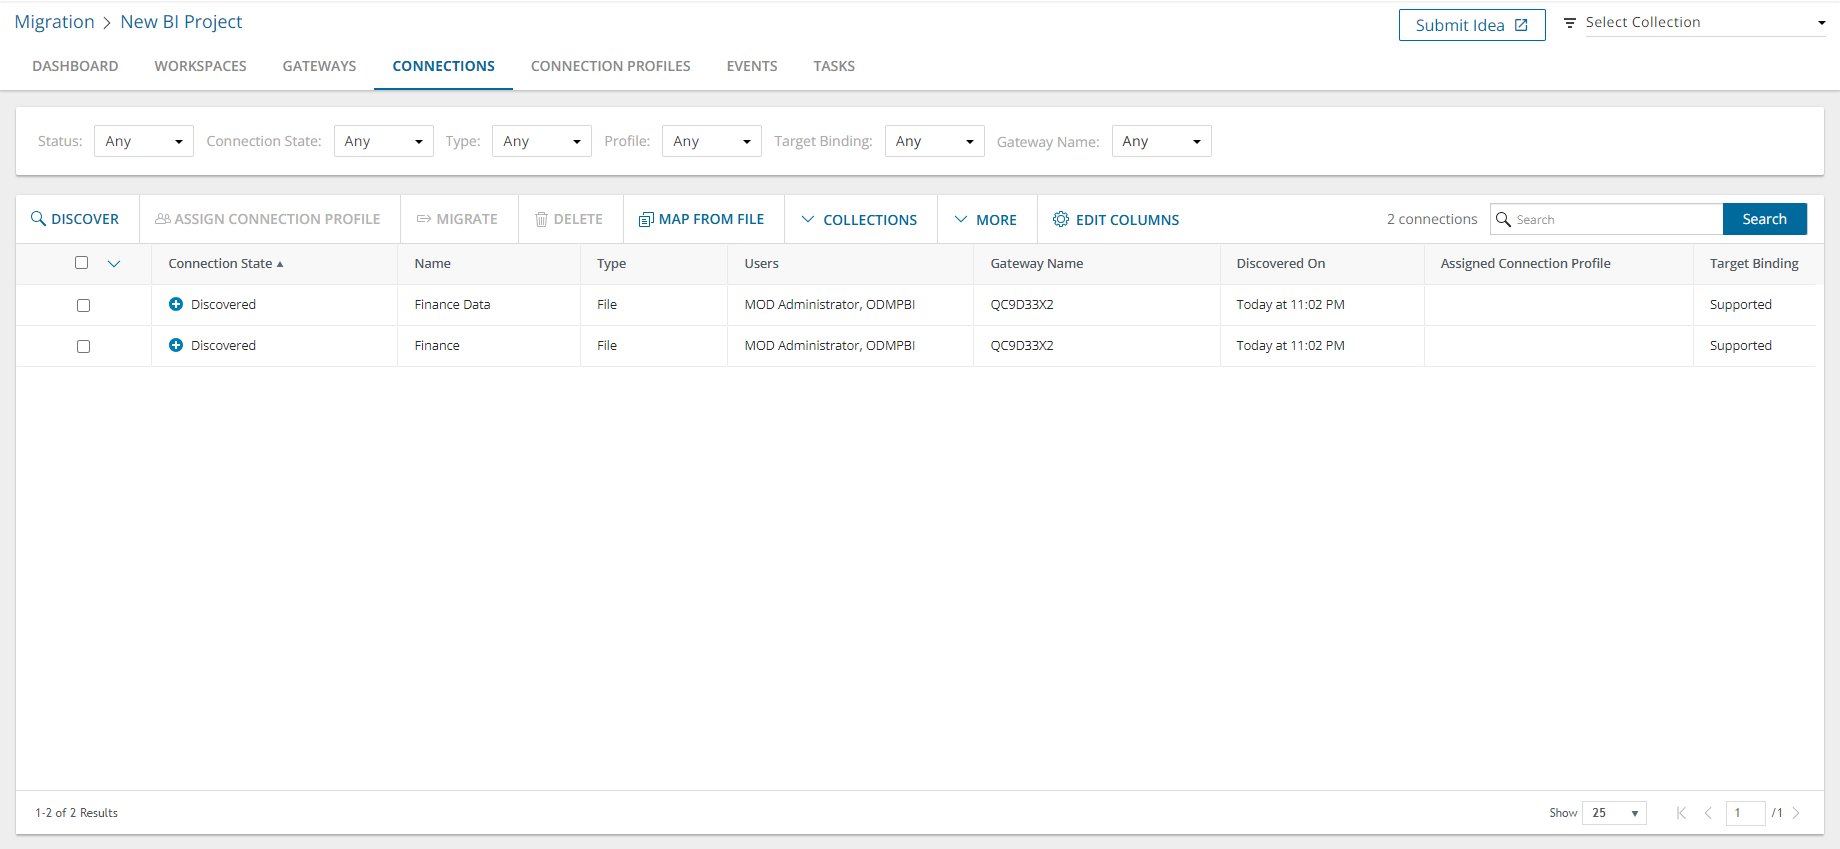This screenshot has width=1840, height=849.
Task: Click the Discovered status icon for Finance Data
Action: (x=176, y=304)
